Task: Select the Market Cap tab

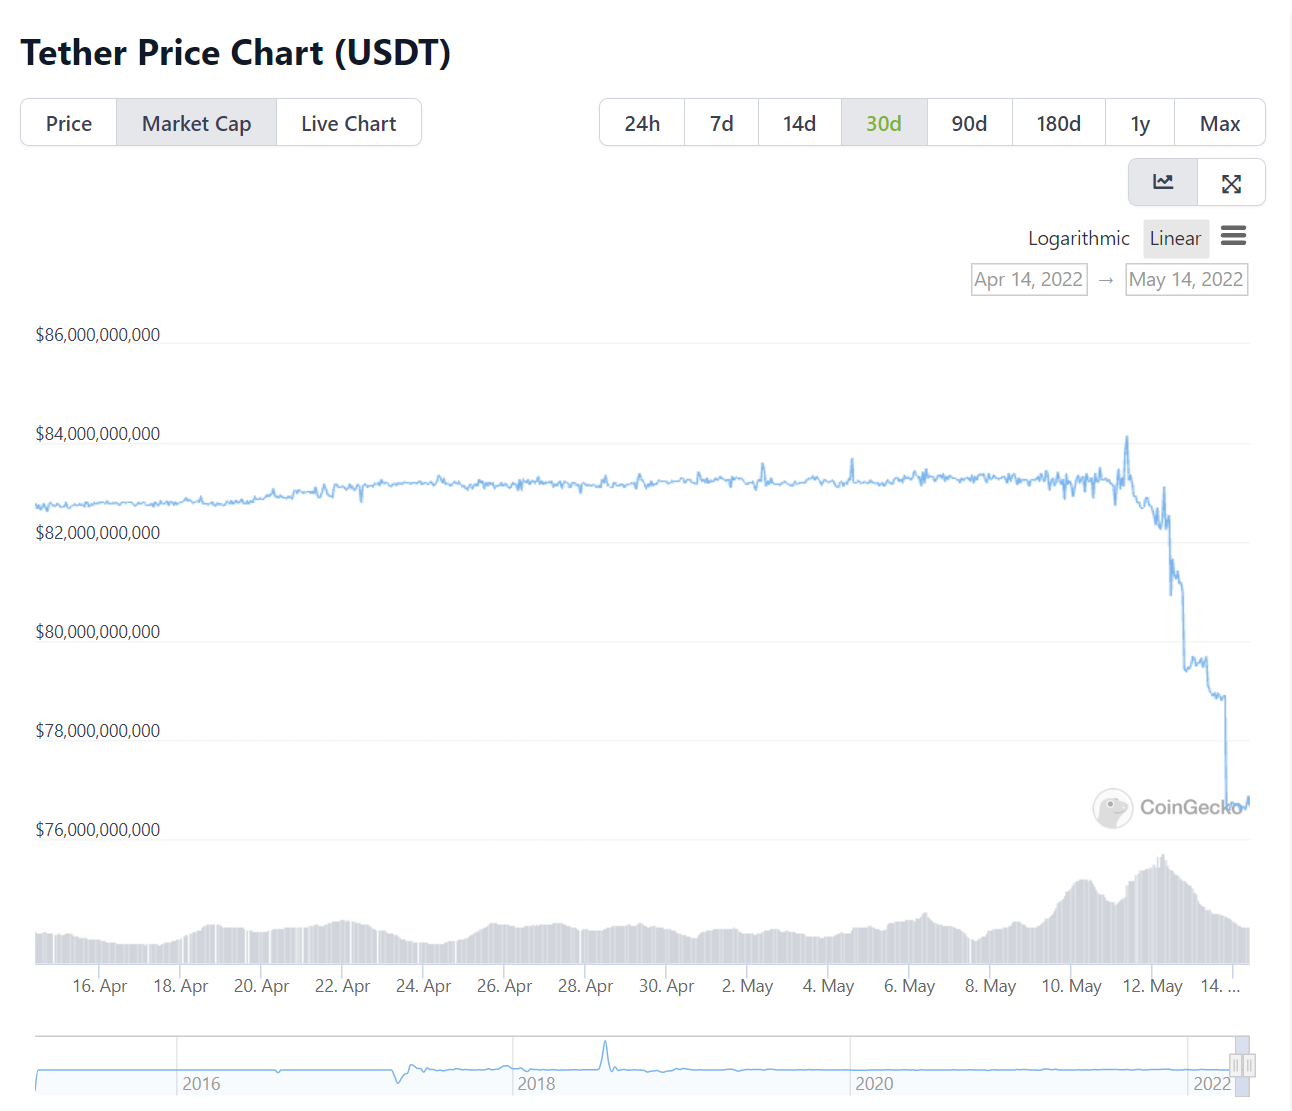Action: point(196,123)
